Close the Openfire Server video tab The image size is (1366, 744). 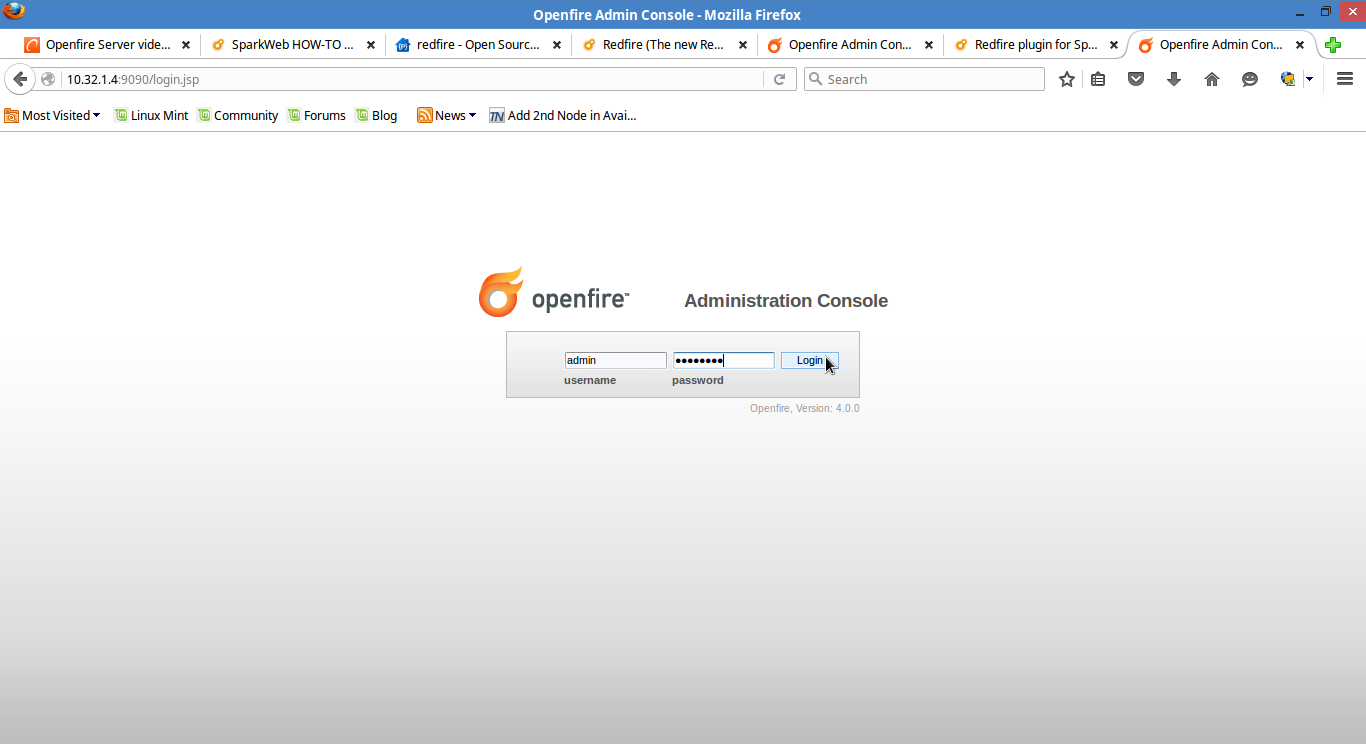click(x=186, y=45)
